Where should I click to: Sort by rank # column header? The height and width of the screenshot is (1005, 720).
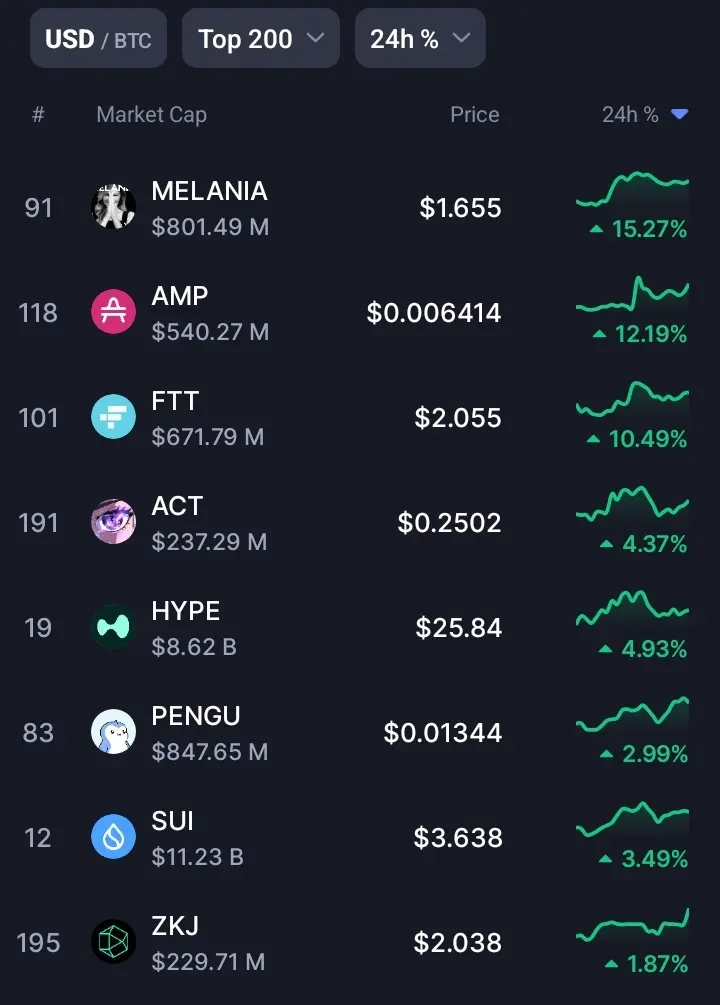(38, 115)
